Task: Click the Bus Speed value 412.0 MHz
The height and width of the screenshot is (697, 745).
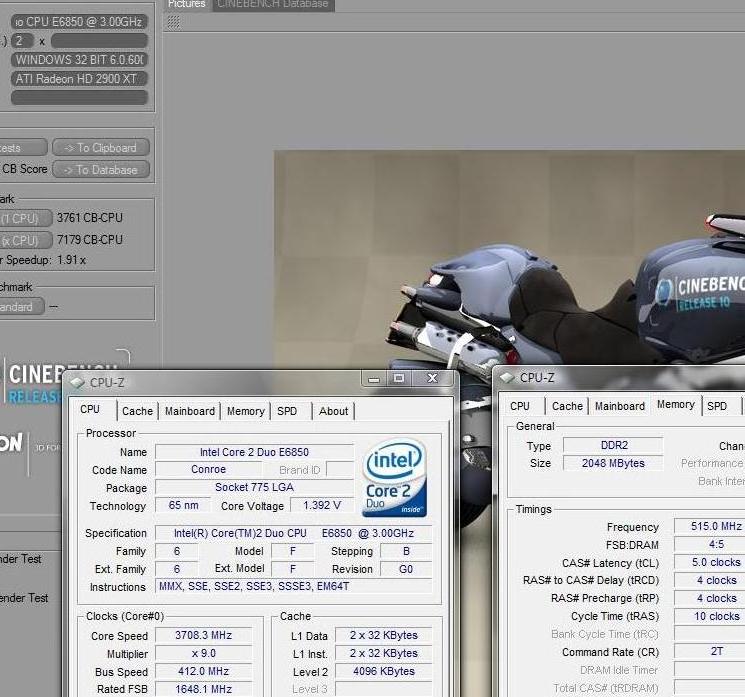Action: [x=203, y=671]
